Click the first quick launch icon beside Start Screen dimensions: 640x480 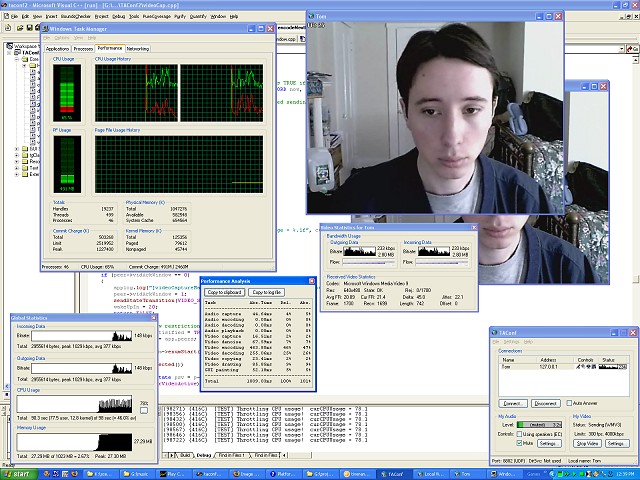point(47,474)
